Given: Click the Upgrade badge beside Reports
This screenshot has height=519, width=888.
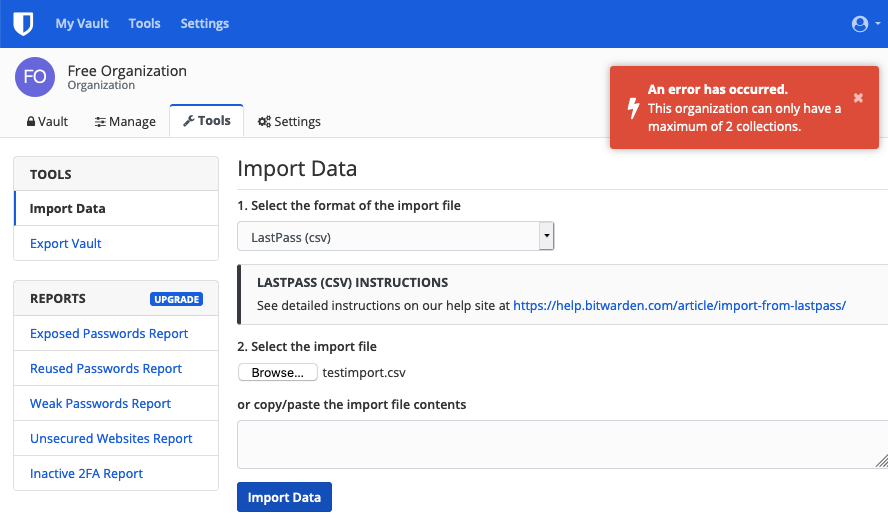Looking at the screenshot, I should (176, 299).
